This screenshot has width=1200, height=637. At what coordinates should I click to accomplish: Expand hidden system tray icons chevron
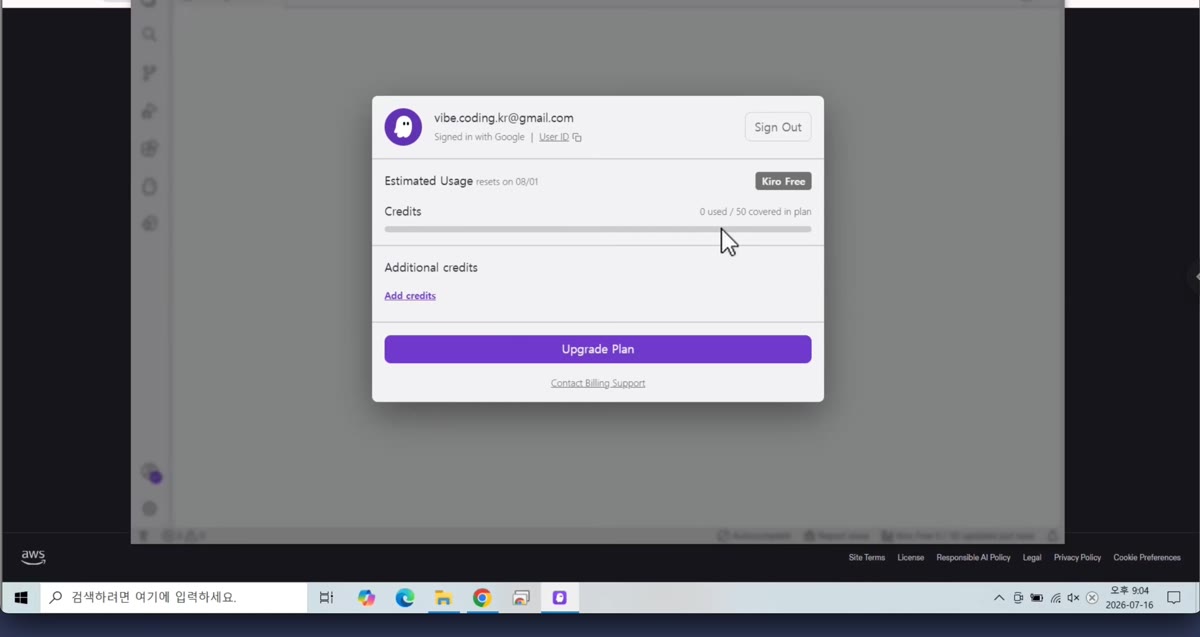999,598
